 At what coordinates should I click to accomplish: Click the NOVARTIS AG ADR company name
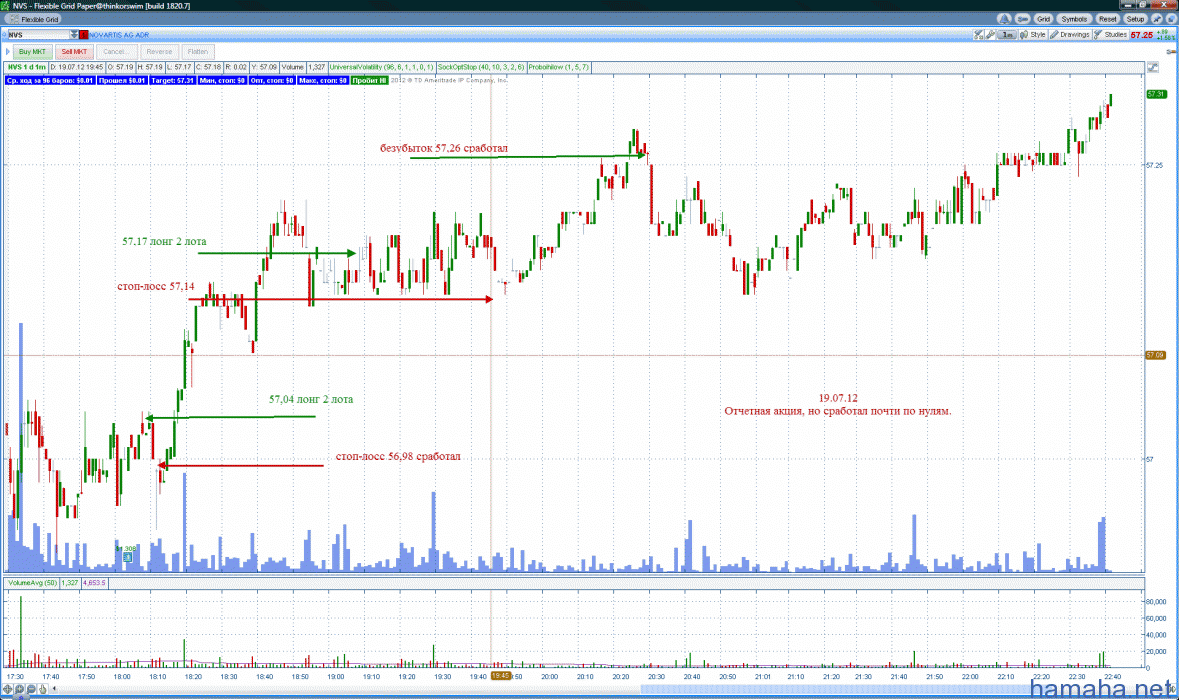119,35
